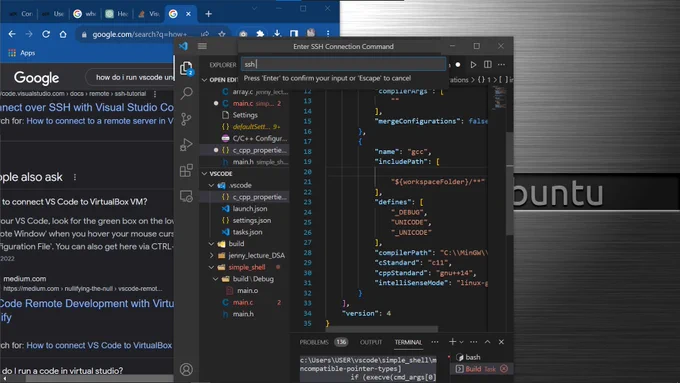Share this page from Chrome address bar
Image resolution: width=680 pixels, height=383 pixels.
click(205, 34)
